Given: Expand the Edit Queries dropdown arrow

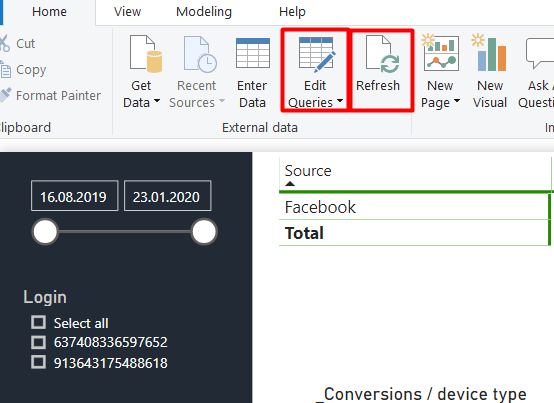Looking at the screenshot, I should (340, 101).
